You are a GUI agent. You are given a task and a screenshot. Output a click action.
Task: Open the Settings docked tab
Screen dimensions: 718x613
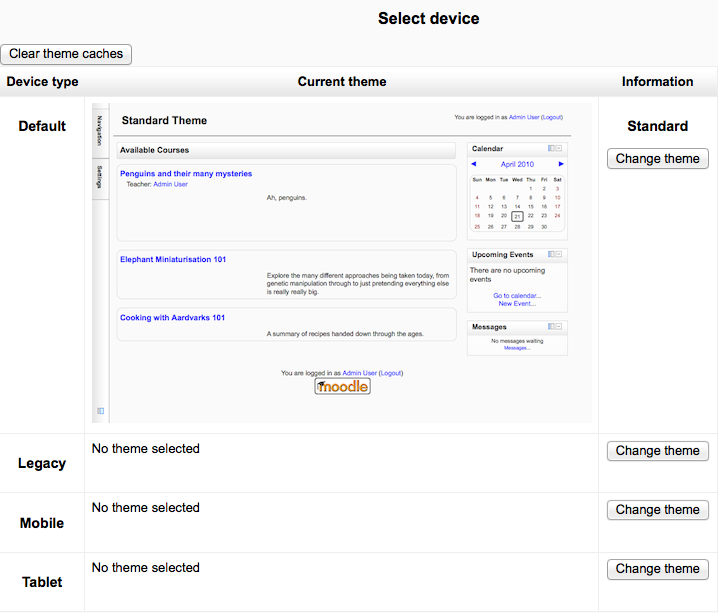click(x=100, y=178)
